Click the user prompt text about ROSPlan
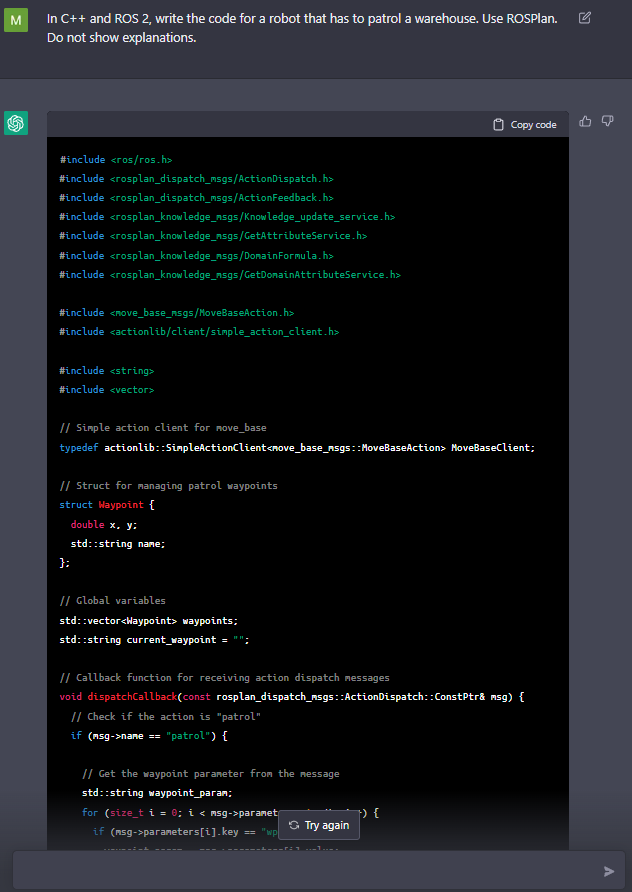The height and width of the screenshot is (892, 632). [x=302, y=28]
